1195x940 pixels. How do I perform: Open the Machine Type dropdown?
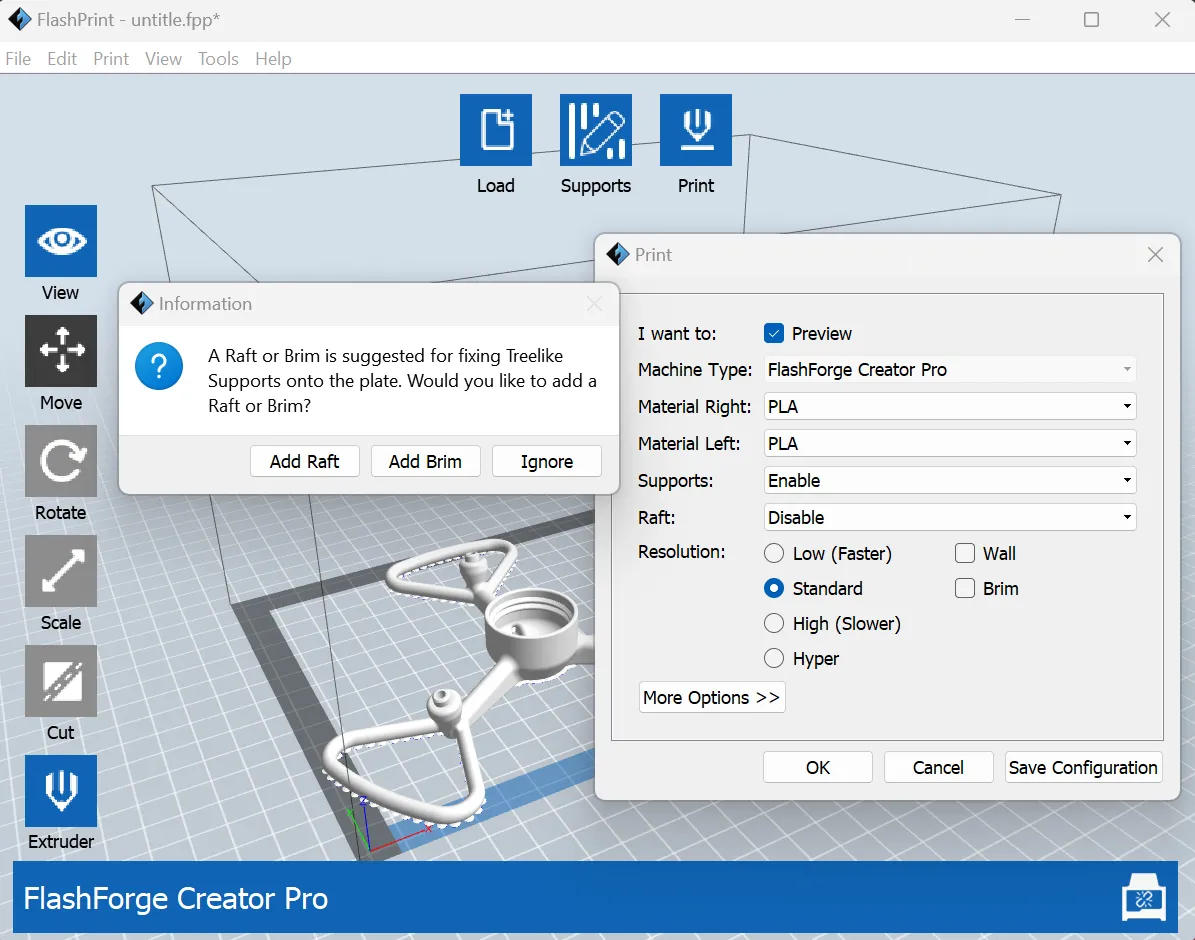(x=950, y=370)
